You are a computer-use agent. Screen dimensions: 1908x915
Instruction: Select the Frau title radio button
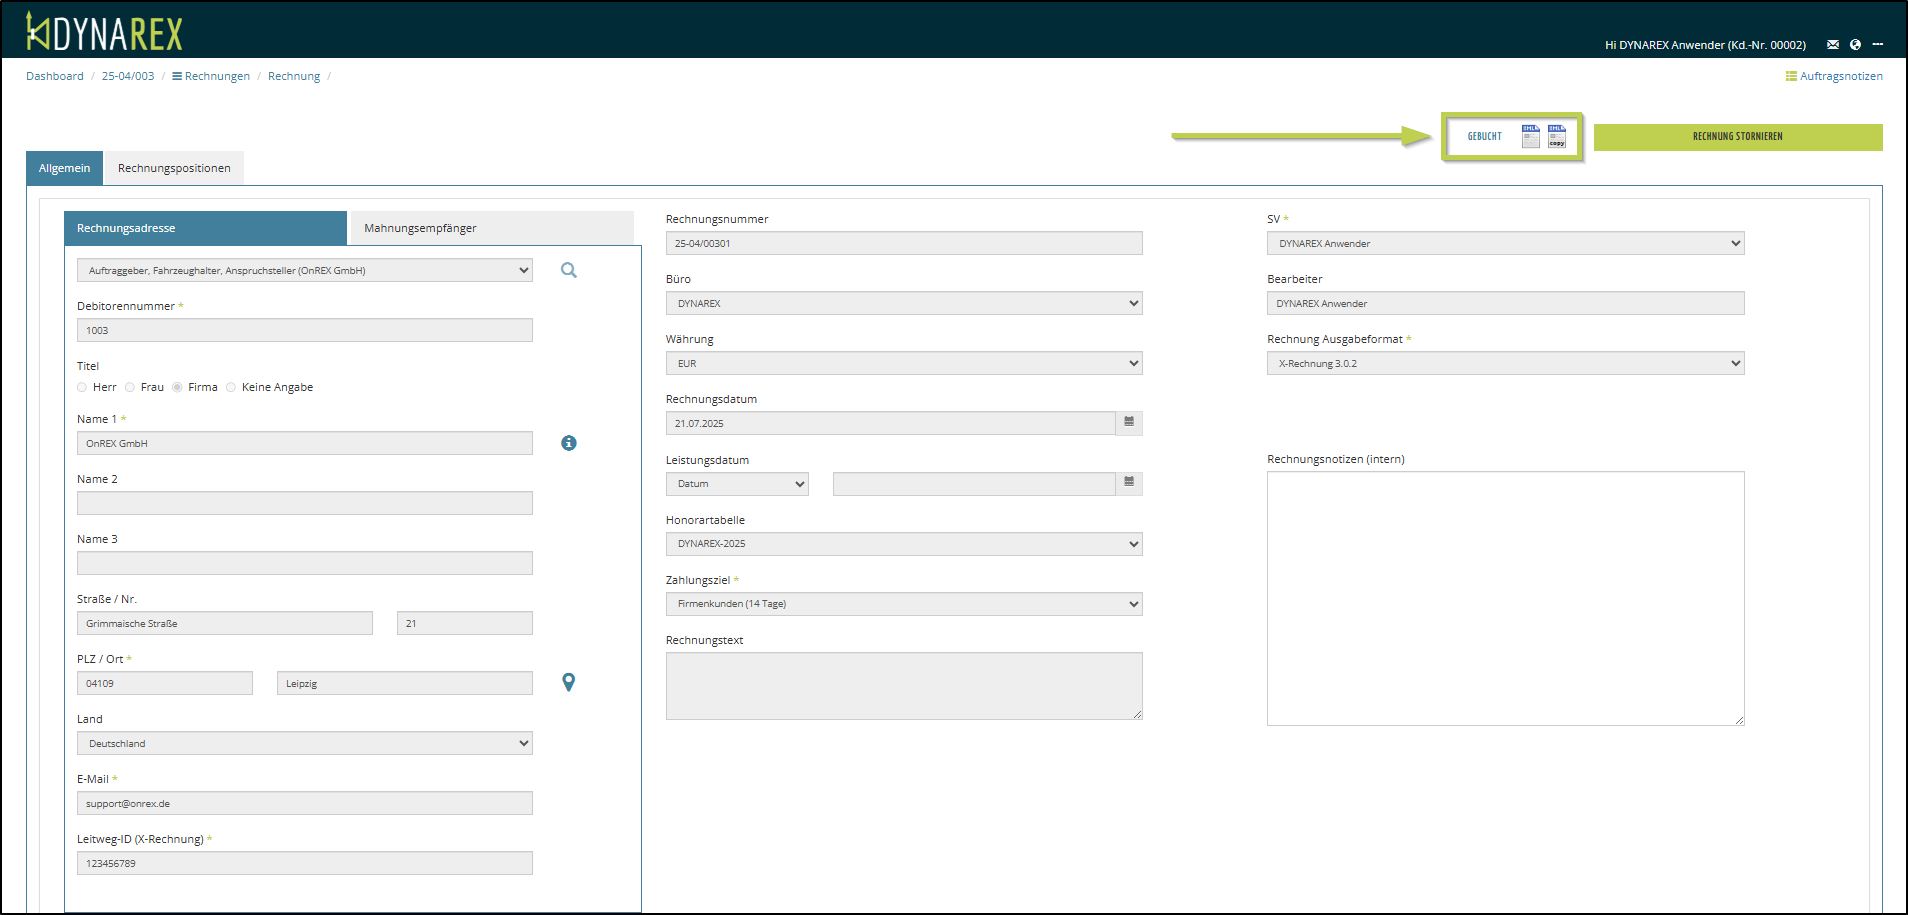[x=130, y=387]
